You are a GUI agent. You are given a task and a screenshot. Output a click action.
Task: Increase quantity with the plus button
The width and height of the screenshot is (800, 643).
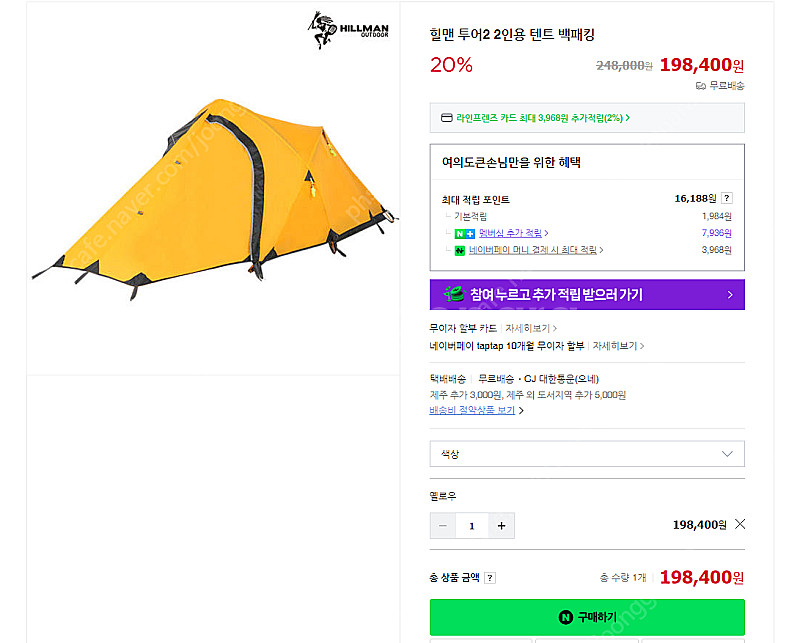click(501, 525)
